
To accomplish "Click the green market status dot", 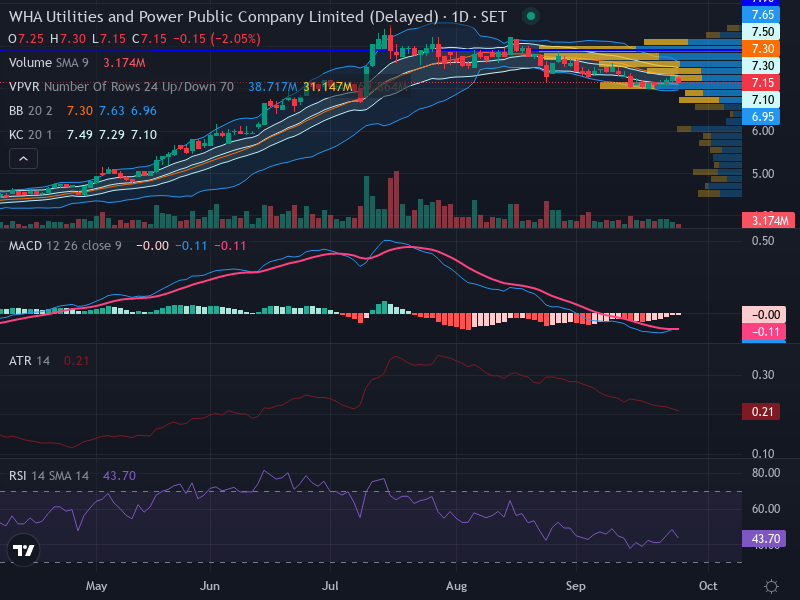I will 531,16.
